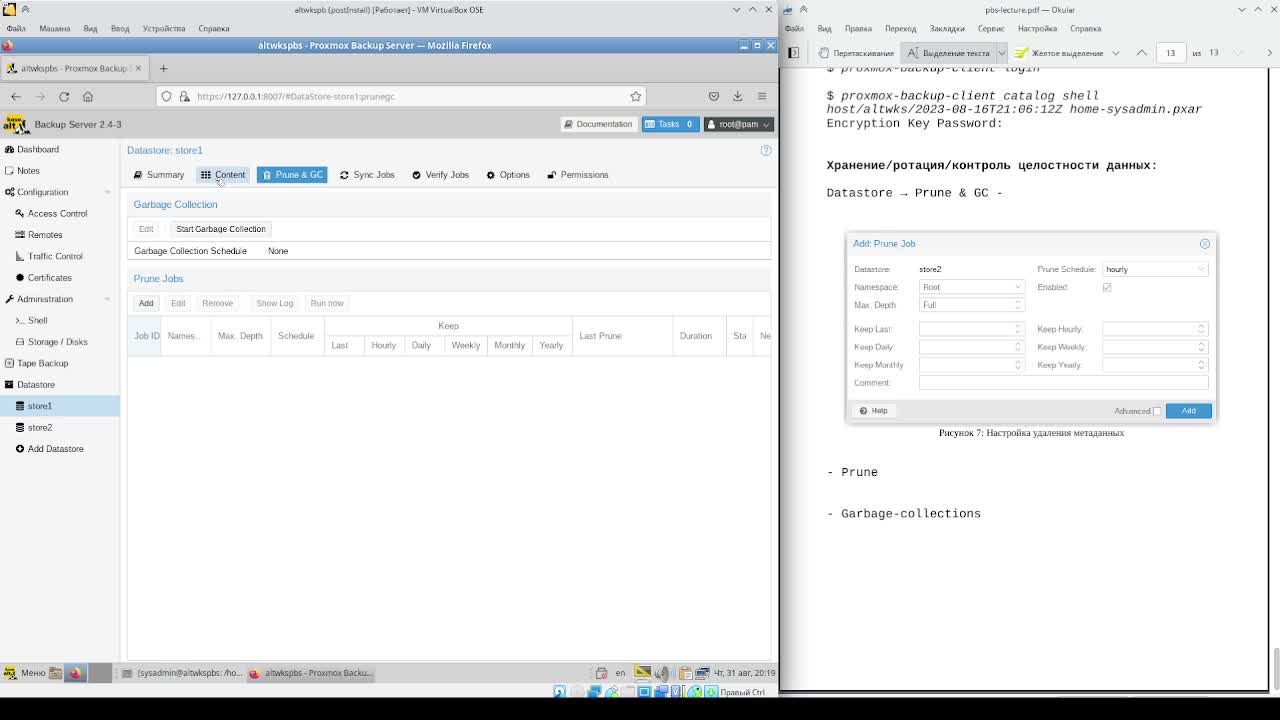The width and height of the screenshot is (1280, 720).
Task: Open Okular Закладки menu
Action: click(x=947, y=28)
